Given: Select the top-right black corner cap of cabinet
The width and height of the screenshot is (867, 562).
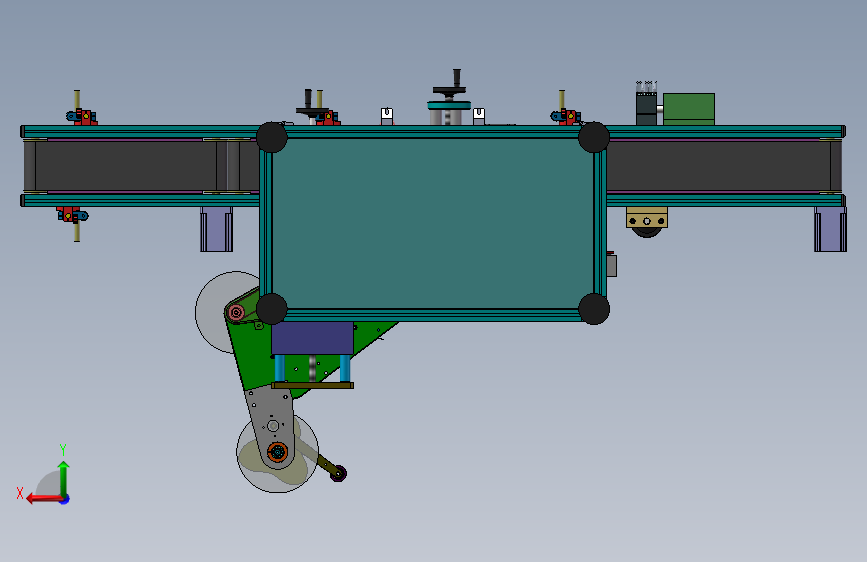Looking at the screenshot, I should [x=594, y=137].
